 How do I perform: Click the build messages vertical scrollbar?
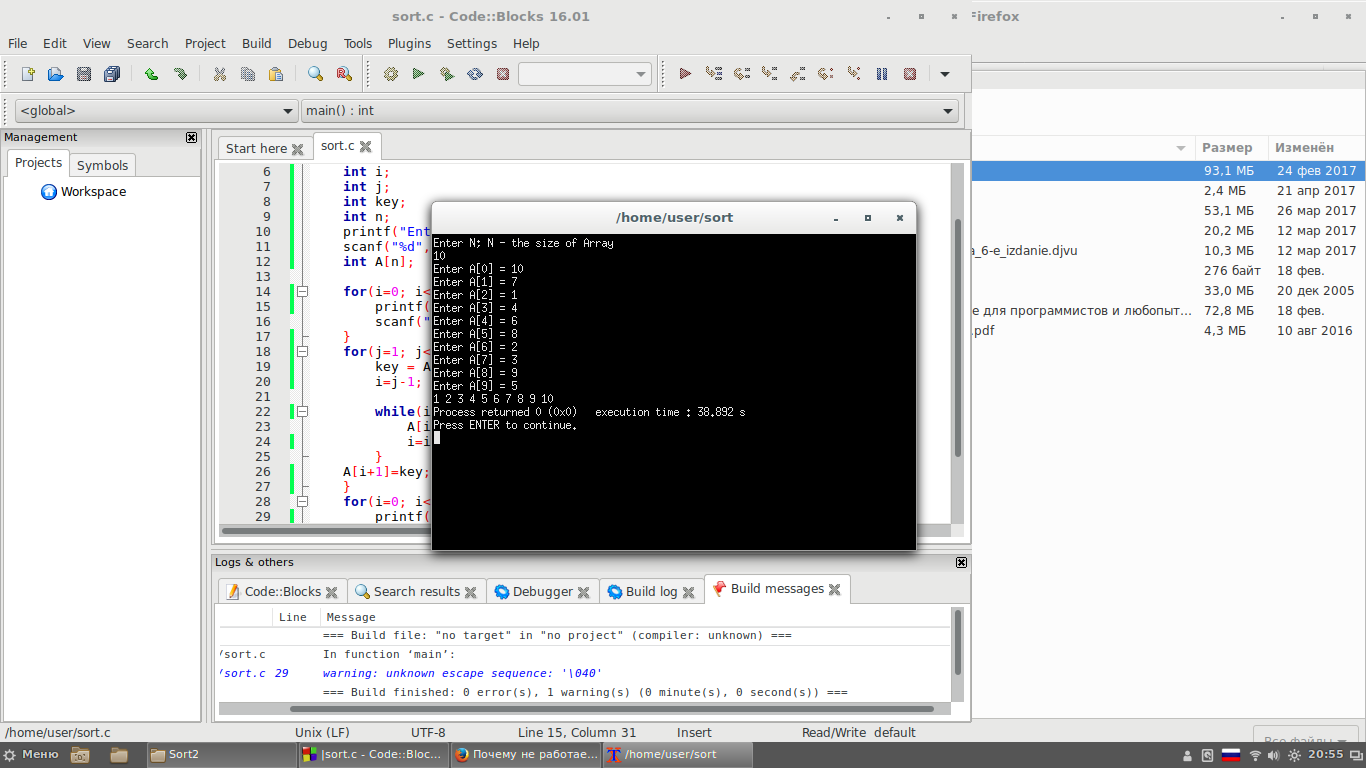[x=958, y=642]
